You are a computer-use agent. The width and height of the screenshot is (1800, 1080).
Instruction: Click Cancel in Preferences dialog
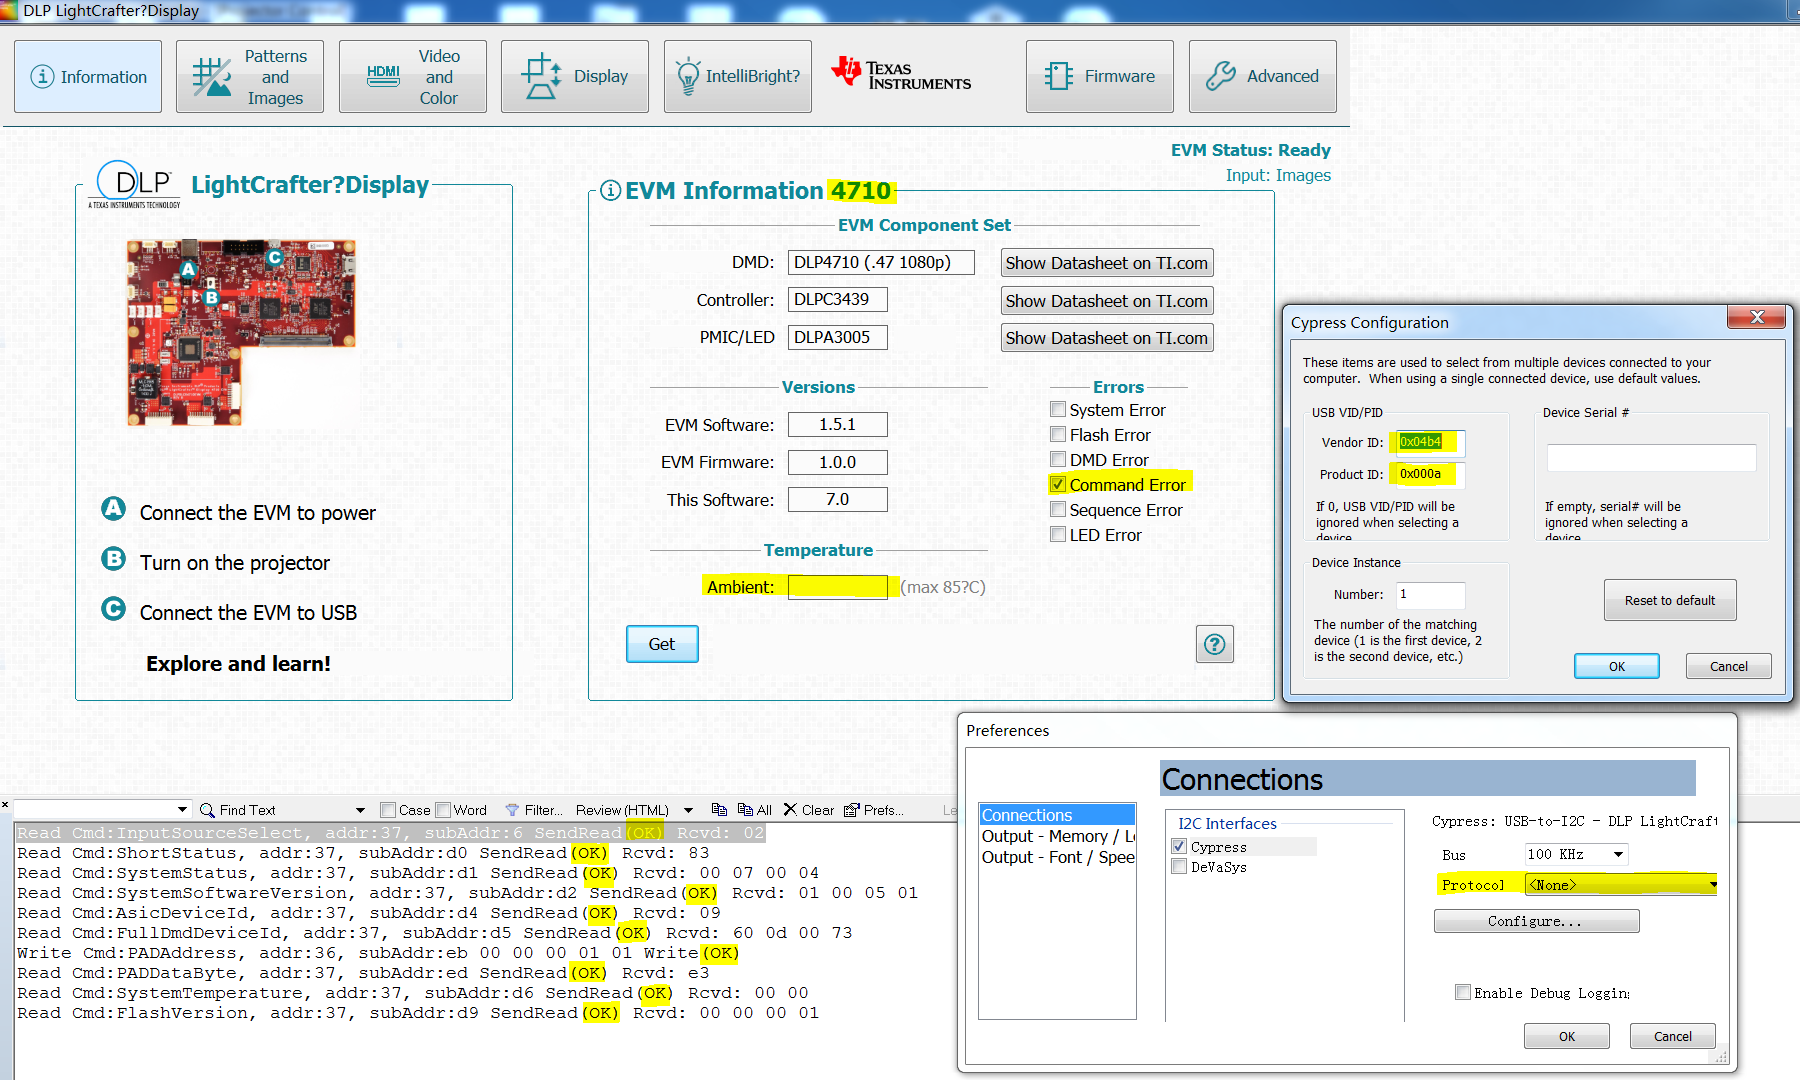click(x=1673, y=1036)
